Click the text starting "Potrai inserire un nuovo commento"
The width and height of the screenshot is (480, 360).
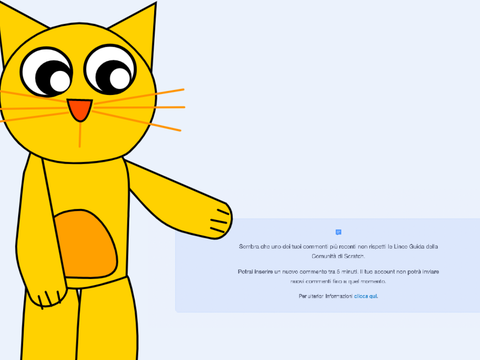tap(338, 276)
